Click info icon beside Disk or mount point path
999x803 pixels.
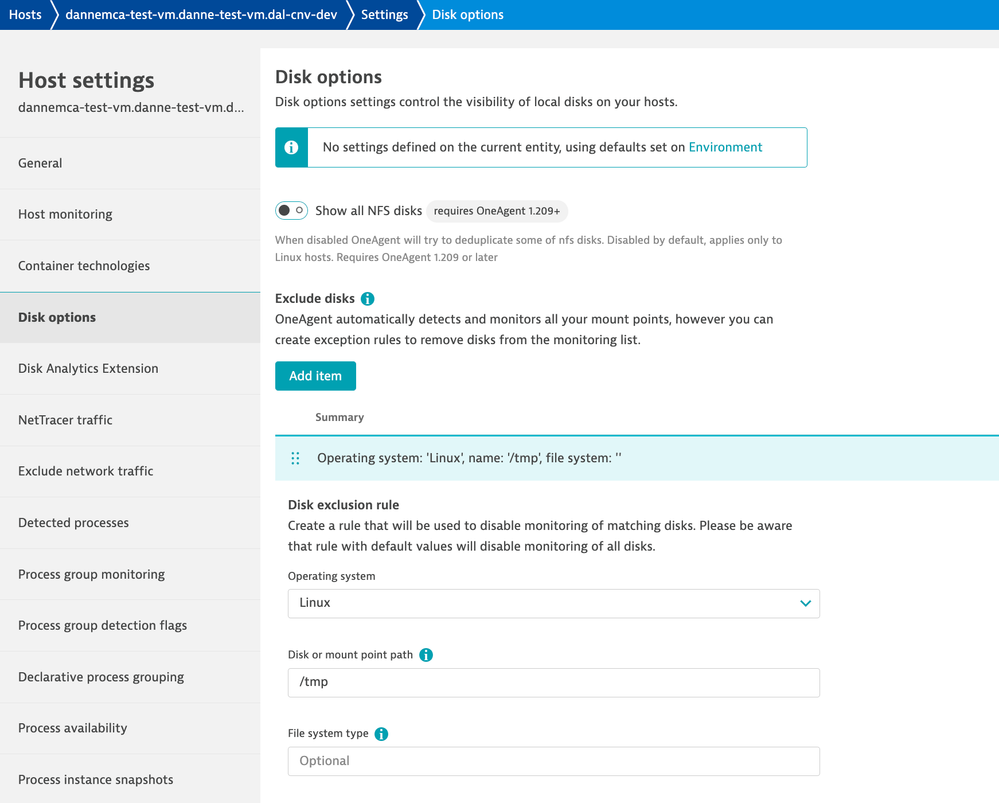click(x=426, y=655)
